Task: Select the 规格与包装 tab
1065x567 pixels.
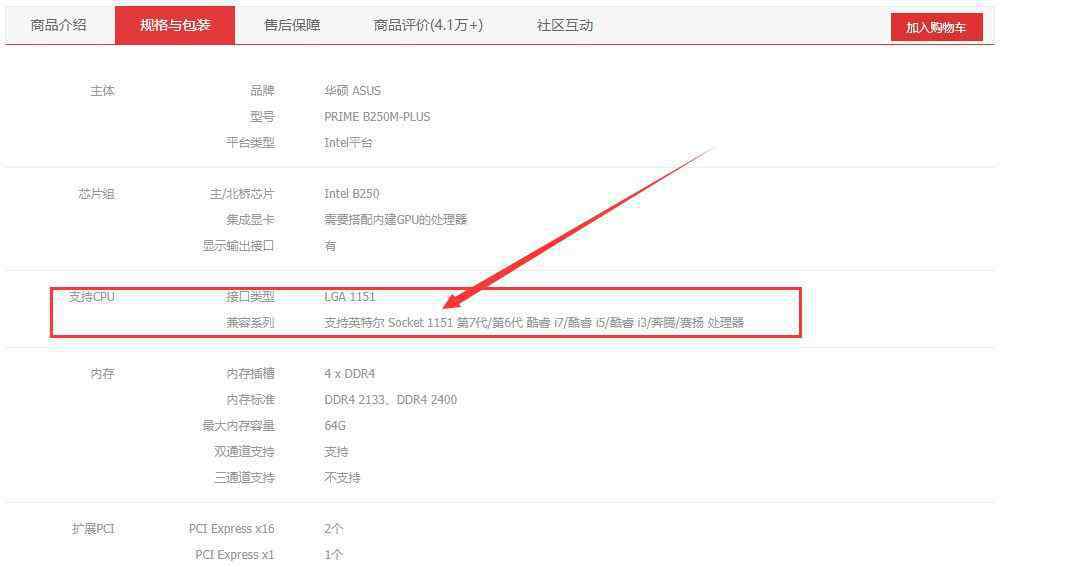Action: tap(175, 25)
